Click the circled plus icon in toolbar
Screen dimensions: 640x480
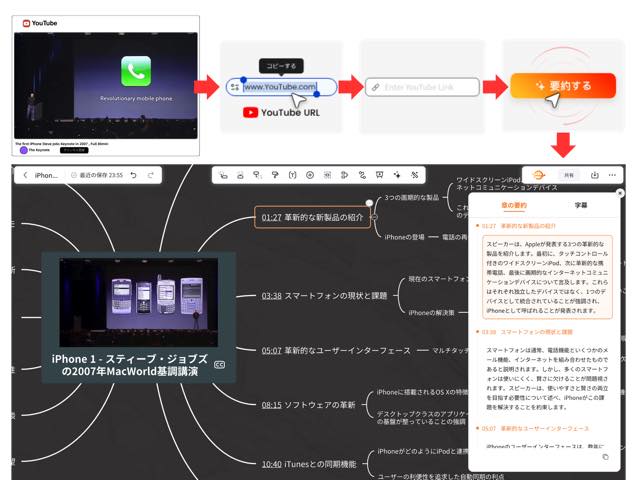coord(310,175)
